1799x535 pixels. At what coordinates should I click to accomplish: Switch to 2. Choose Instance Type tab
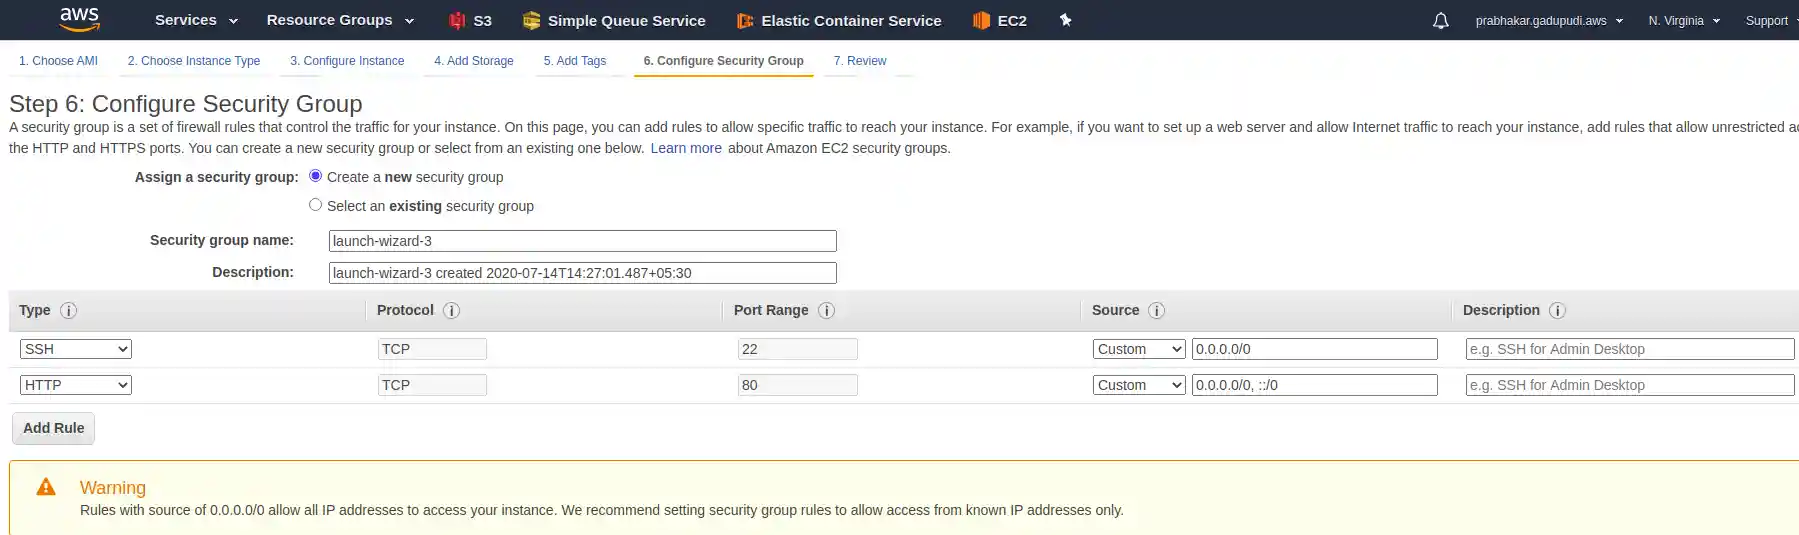194,61
